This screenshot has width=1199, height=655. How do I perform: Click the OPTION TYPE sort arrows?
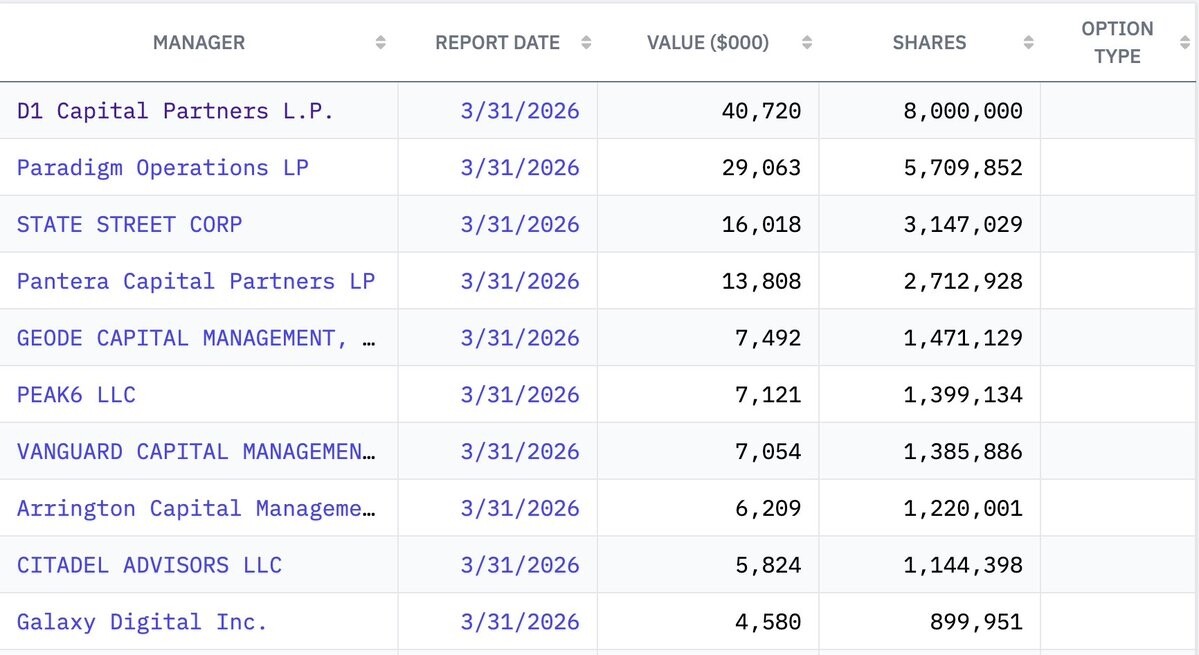(1184, 43)
